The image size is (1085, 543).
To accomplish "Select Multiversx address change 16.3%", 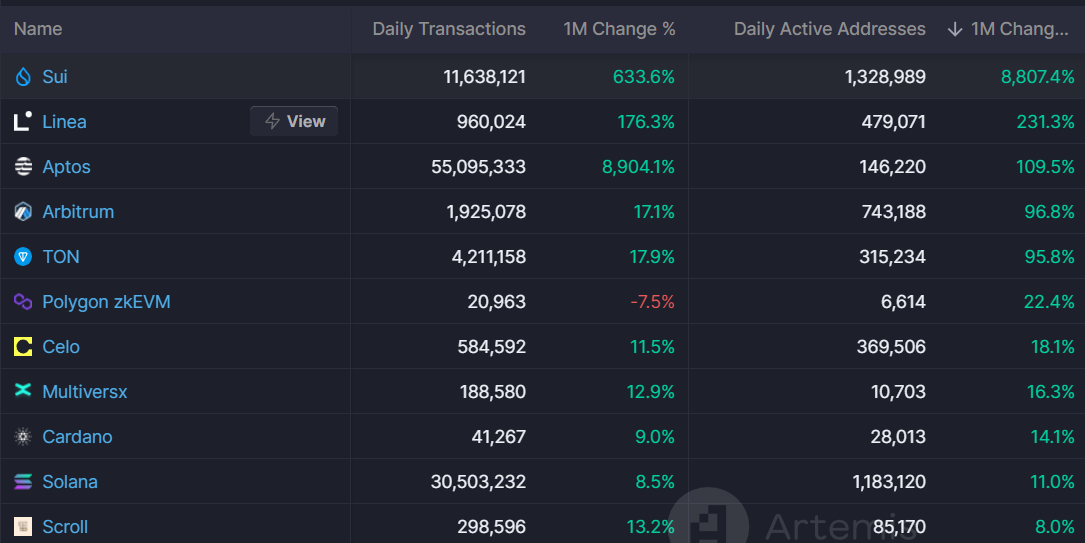I will coord(1050,392).
